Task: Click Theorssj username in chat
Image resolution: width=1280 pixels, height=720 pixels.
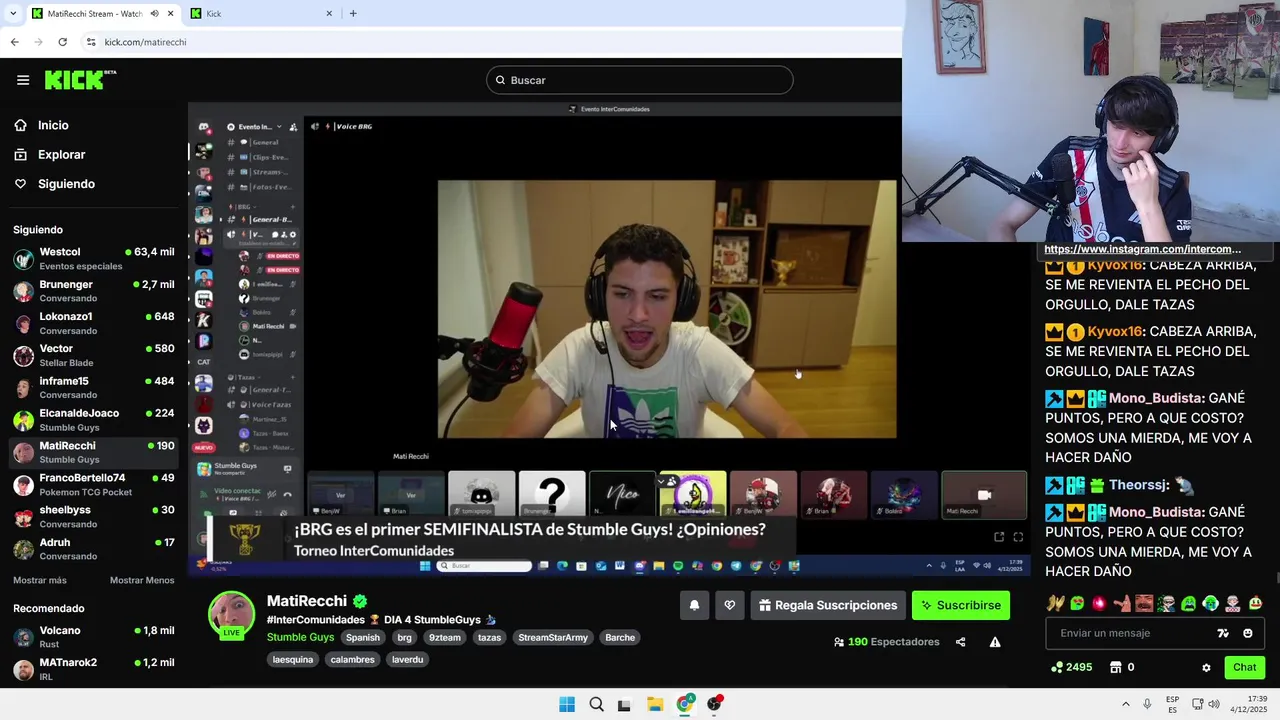Action: tap(1138, 485)
